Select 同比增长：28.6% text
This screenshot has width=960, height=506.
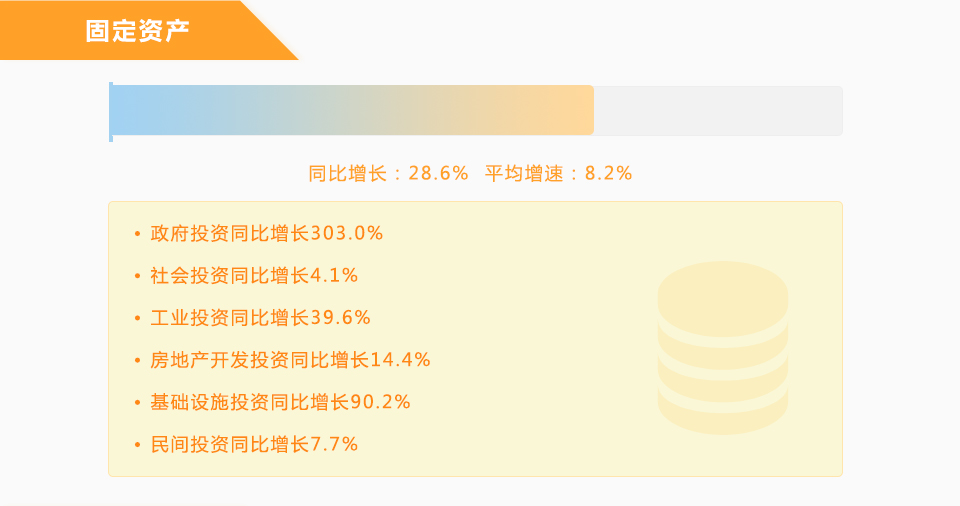388,173
